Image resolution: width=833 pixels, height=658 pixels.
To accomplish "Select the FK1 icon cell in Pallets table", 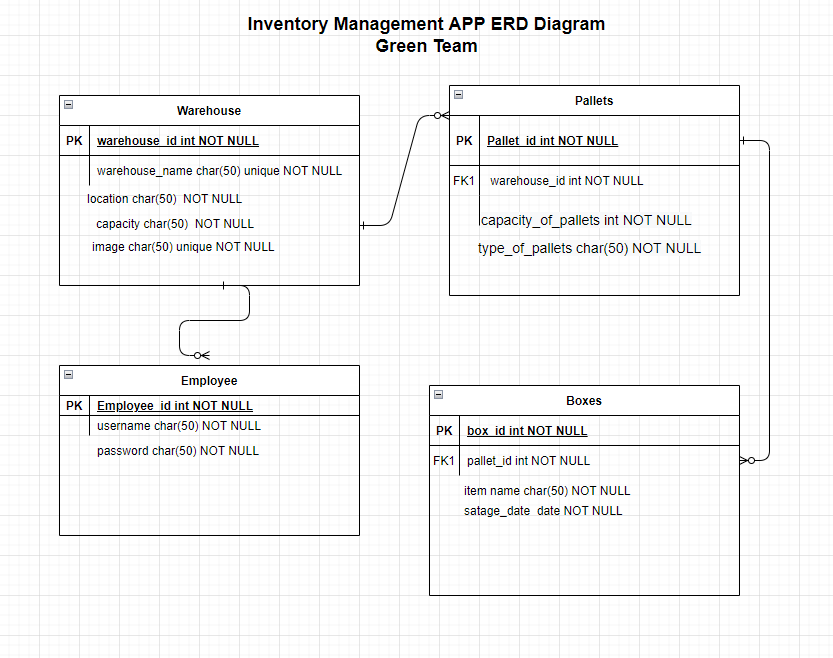I will [464, 180].
